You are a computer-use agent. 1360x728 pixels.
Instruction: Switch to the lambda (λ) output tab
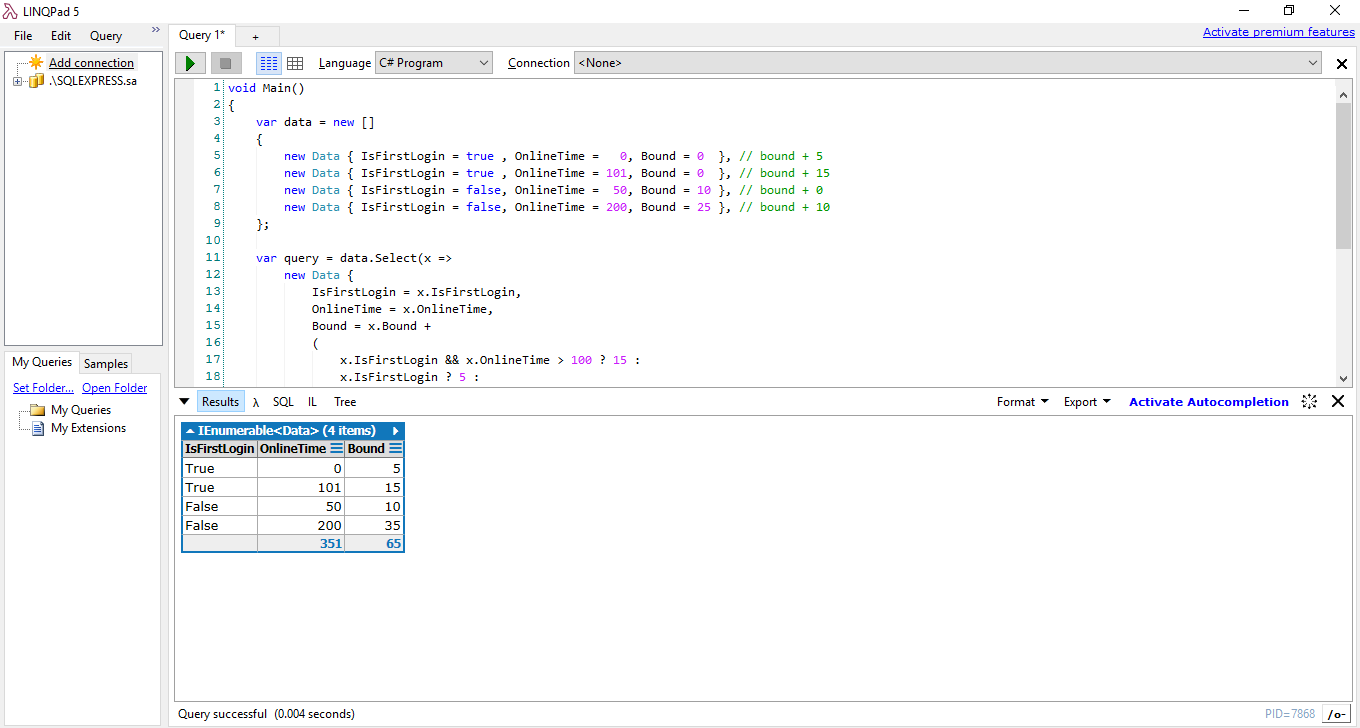tap(256, 402)
